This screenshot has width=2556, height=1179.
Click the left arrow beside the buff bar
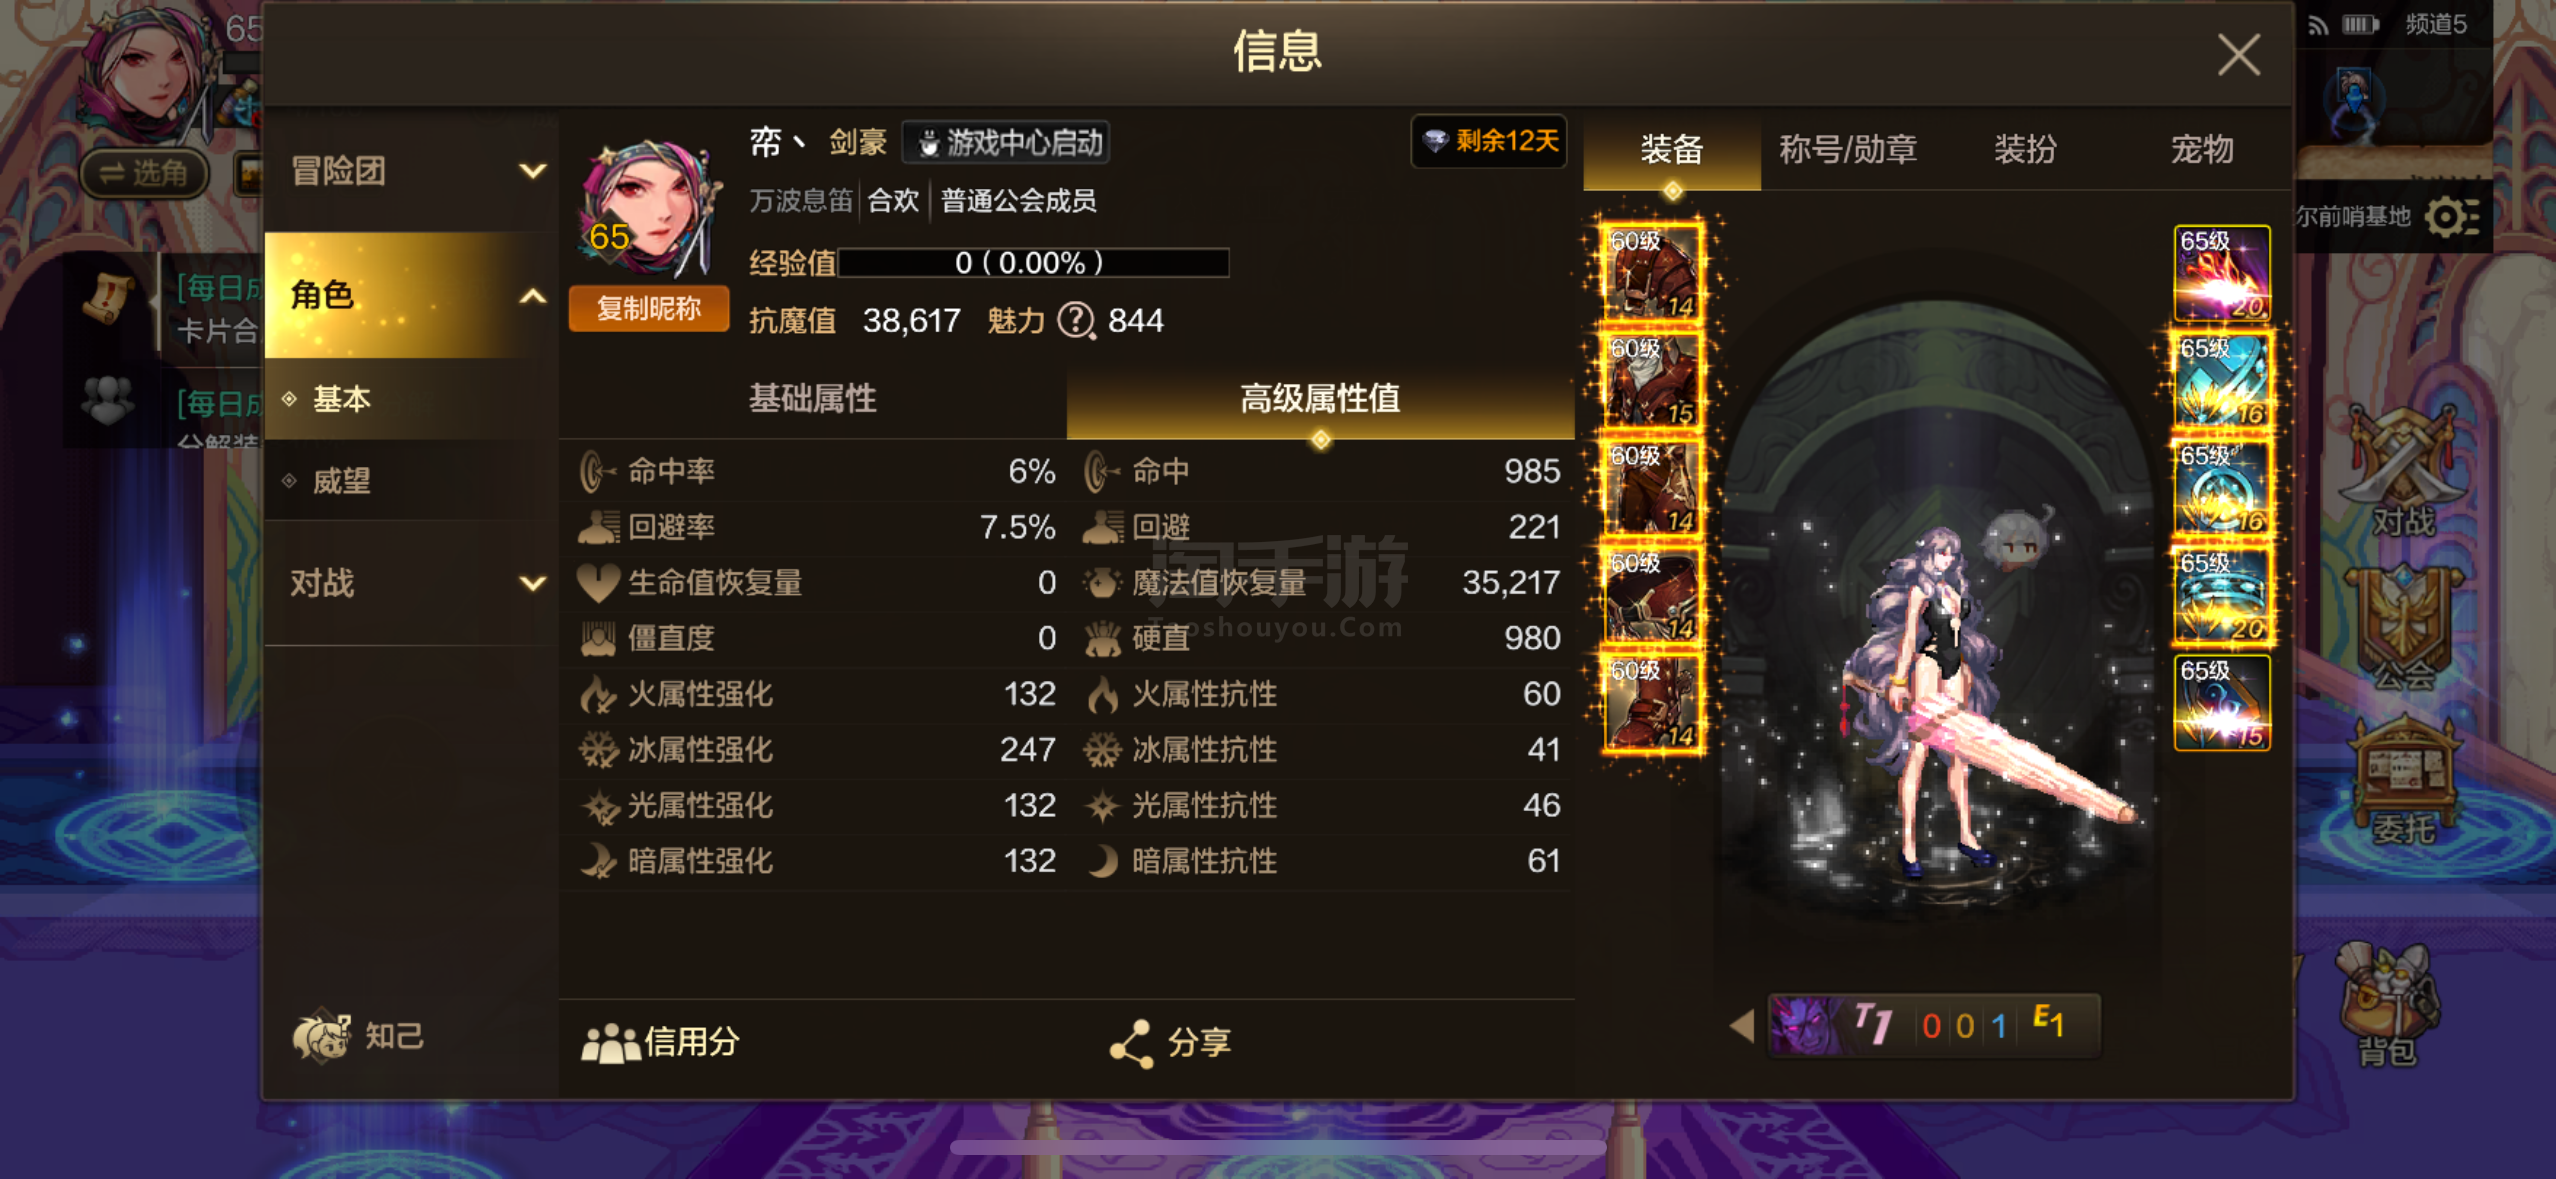pyautogui.click(x=1742, y=1026)
